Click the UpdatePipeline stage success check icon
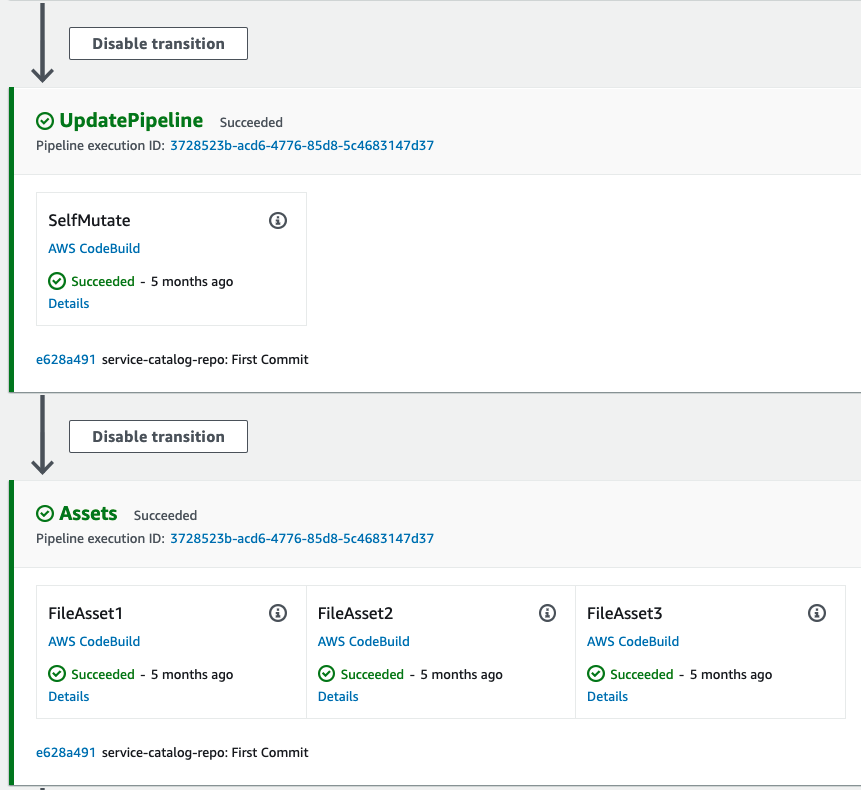 pyautogui.click(x=44, y=120)
